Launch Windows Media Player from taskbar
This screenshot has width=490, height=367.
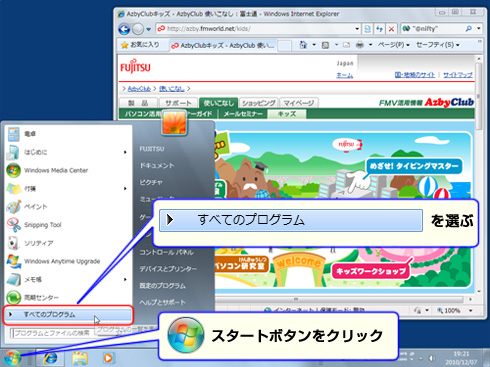(x=108, y=358)
